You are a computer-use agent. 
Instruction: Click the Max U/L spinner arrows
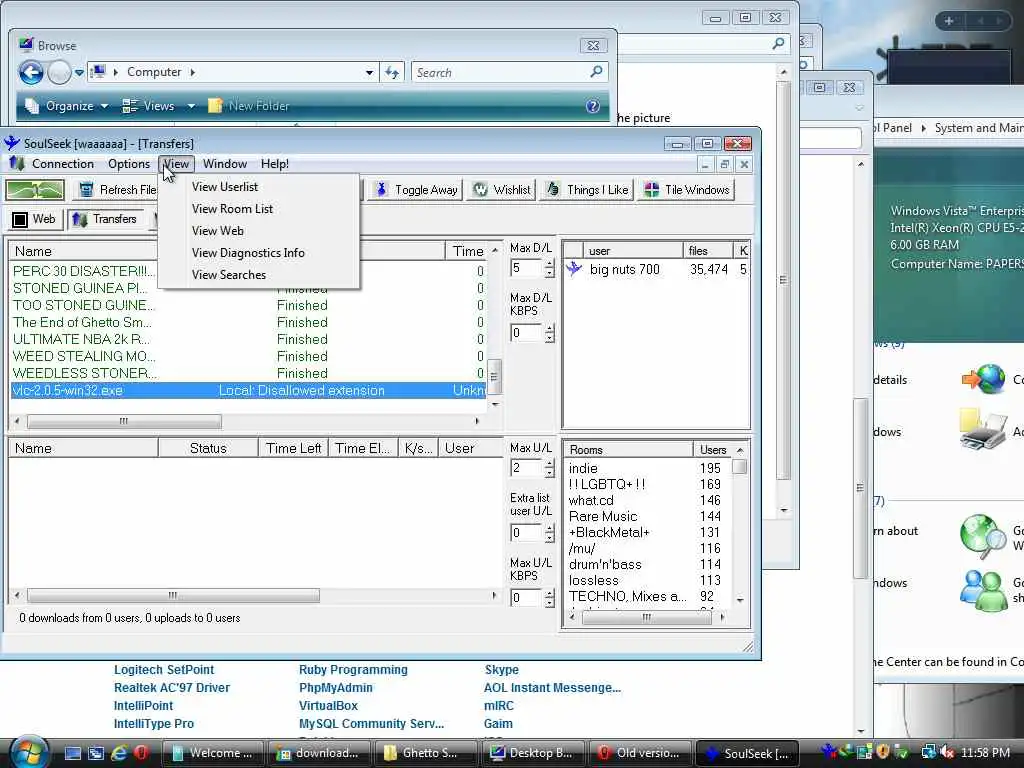coord(549,468)
